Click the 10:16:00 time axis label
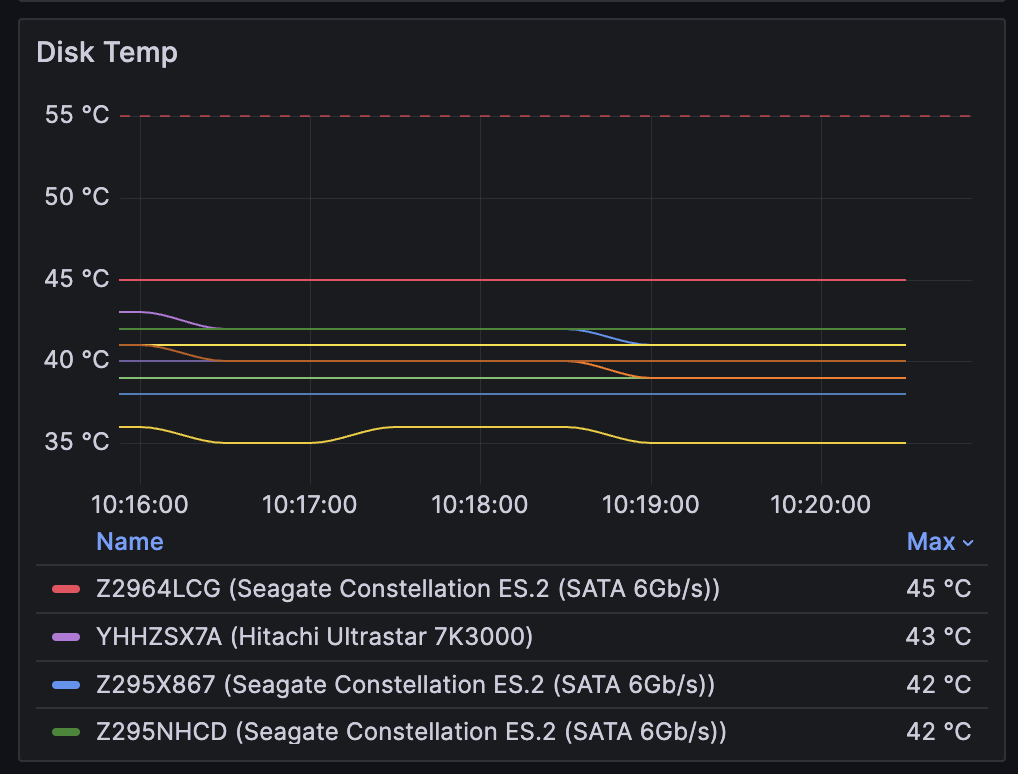 pos(140,504)
